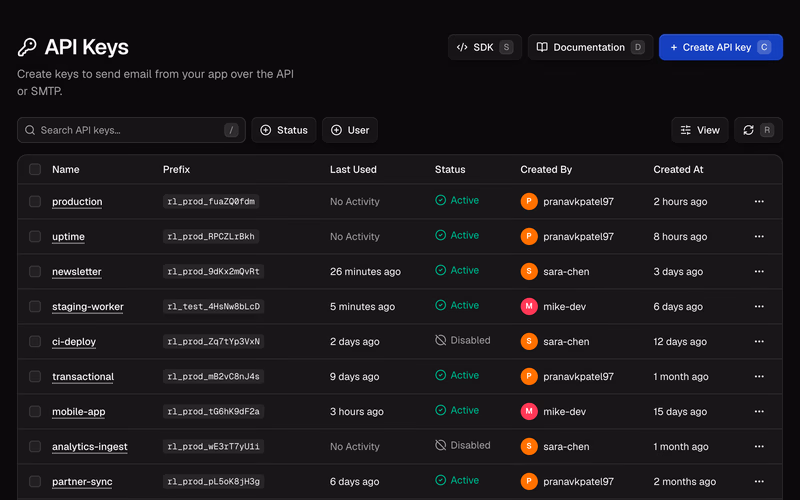This screenshot has width=800, height=500.
Task: Click sara-chen avatar in newsletter row
Action: tap(529, 271)
